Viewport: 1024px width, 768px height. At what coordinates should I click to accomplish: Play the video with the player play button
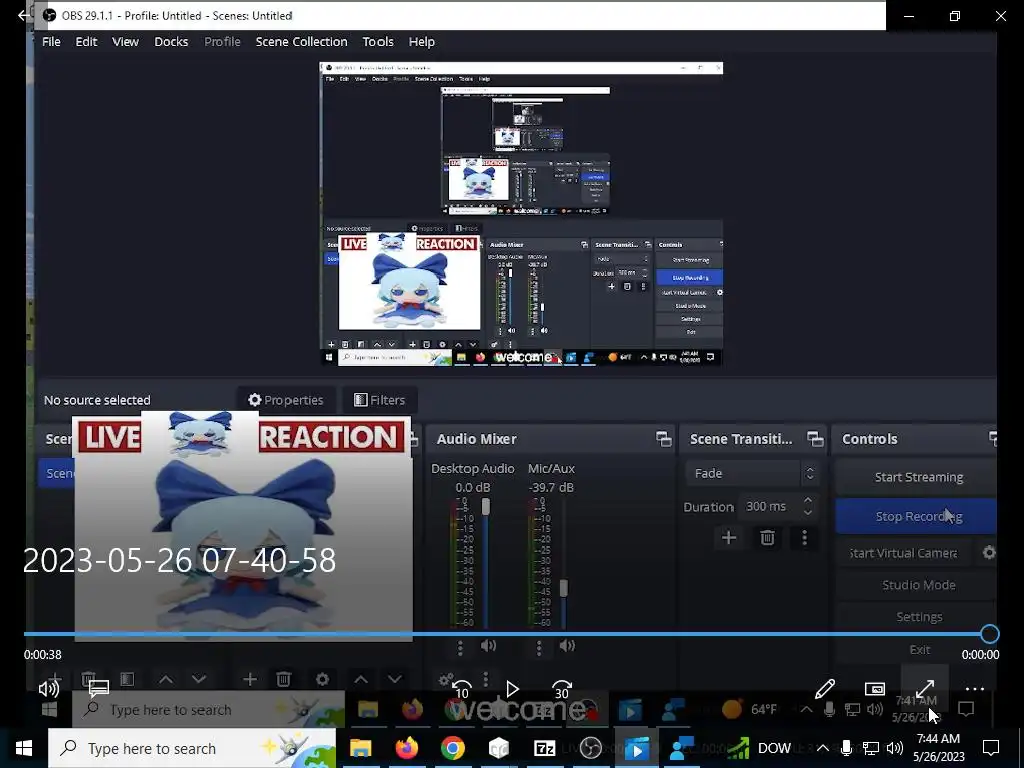[x=512, y=689]
